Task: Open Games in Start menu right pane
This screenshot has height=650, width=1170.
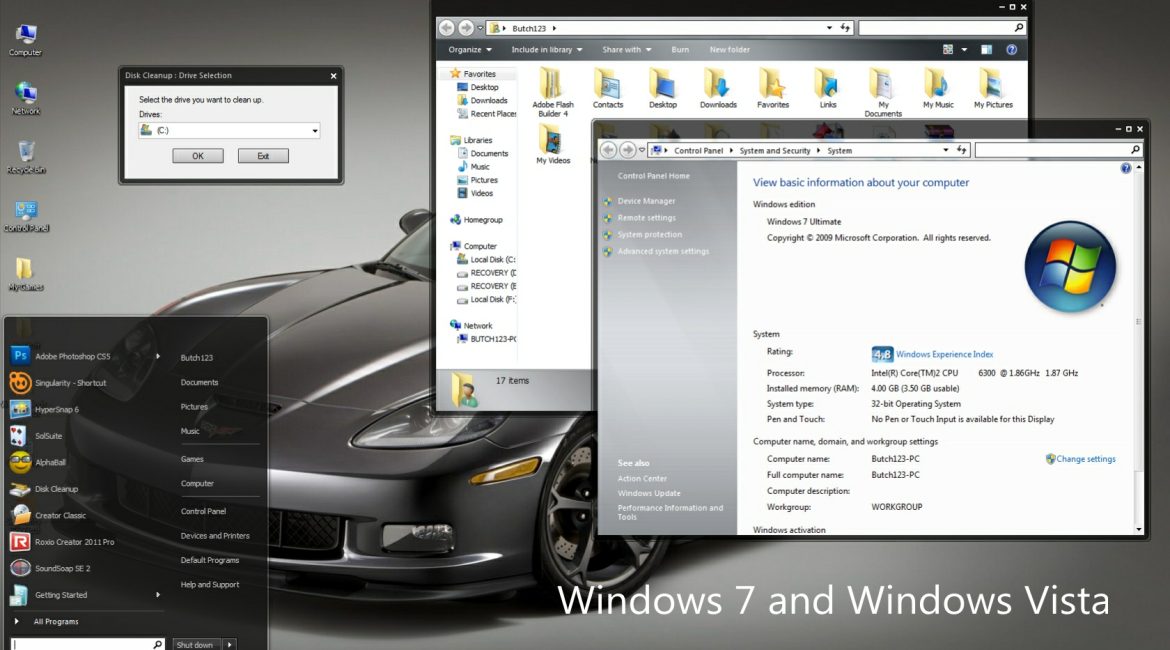Action: [192, 459]
